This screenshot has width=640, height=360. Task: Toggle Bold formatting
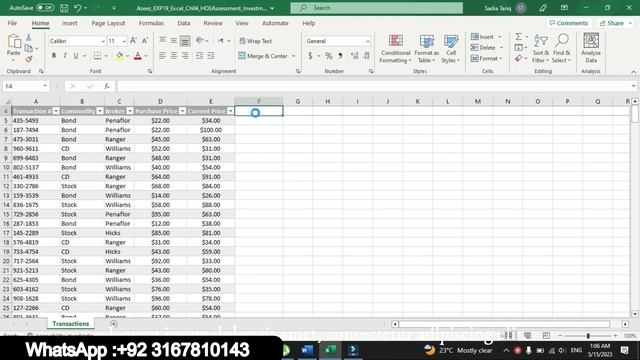tap(53, 56)
